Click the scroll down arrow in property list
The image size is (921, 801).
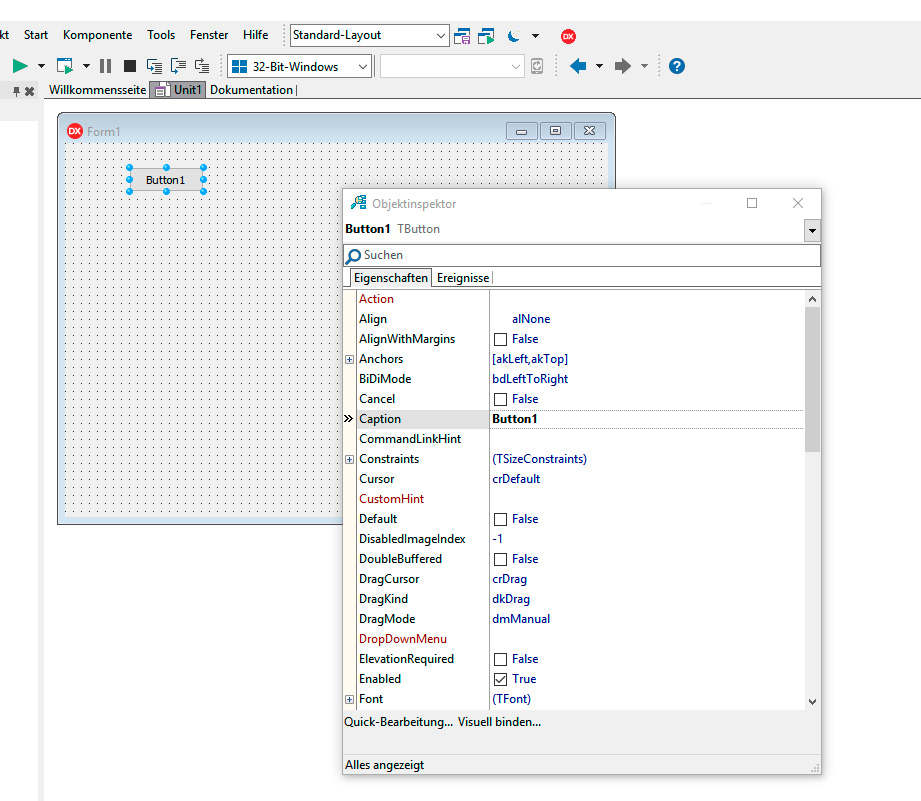[812, 702]
